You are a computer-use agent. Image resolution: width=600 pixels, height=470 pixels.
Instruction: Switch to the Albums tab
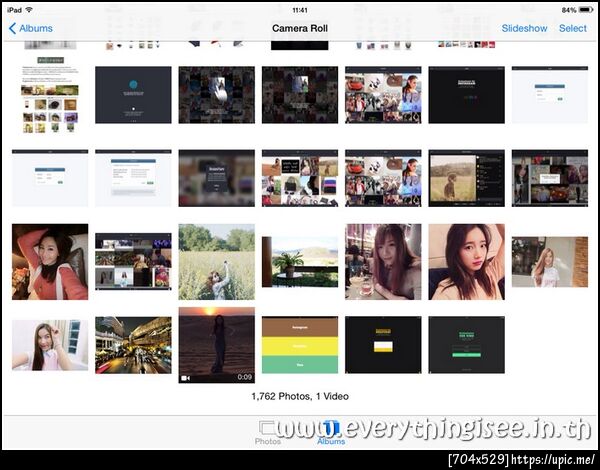(x=331, y=433)
